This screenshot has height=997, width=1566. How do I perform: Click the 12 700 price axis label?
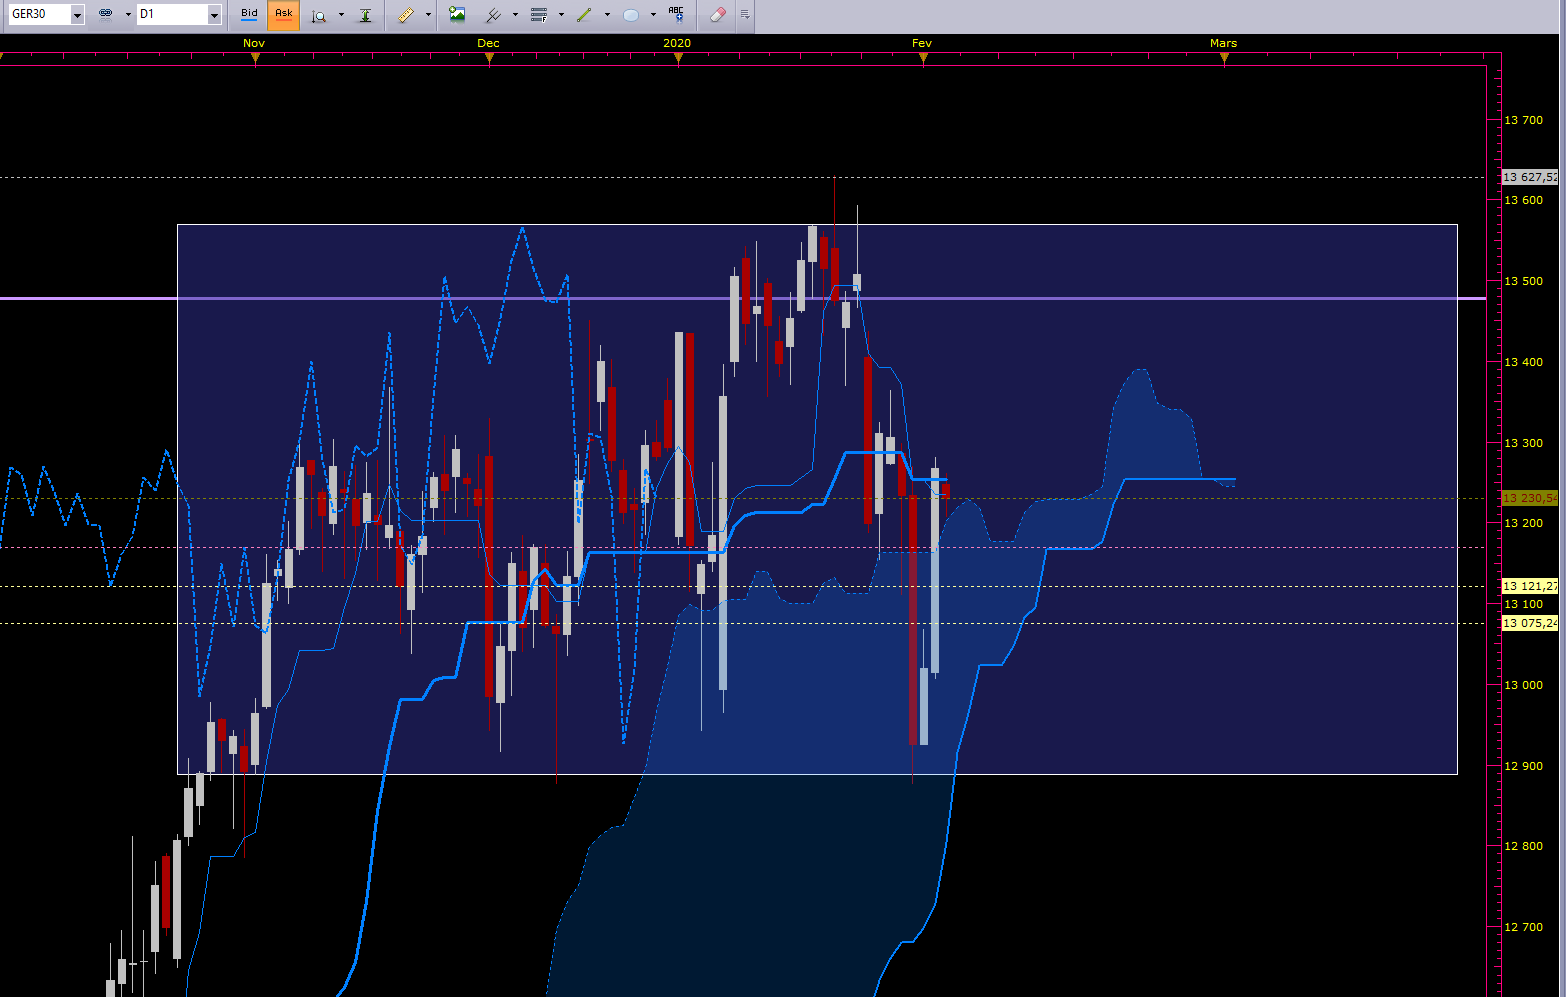tap(1524, 927)
